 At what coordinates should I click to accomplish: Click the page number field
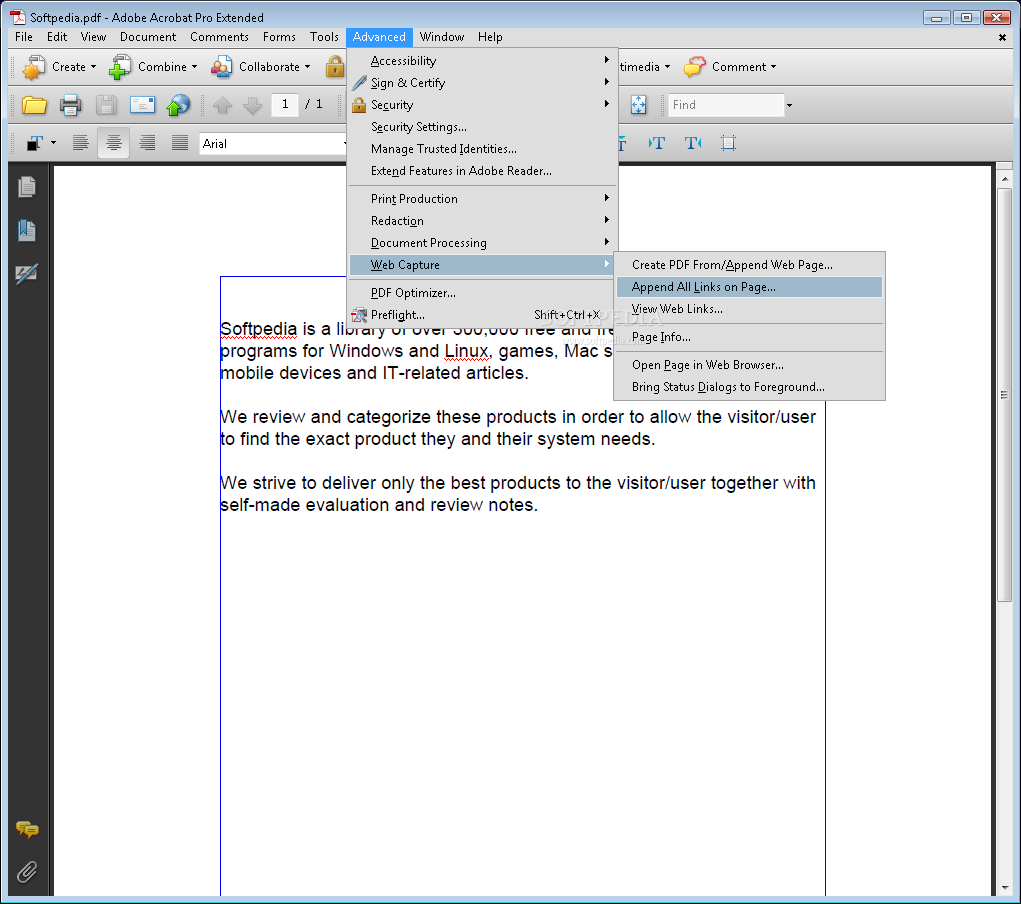285,104
